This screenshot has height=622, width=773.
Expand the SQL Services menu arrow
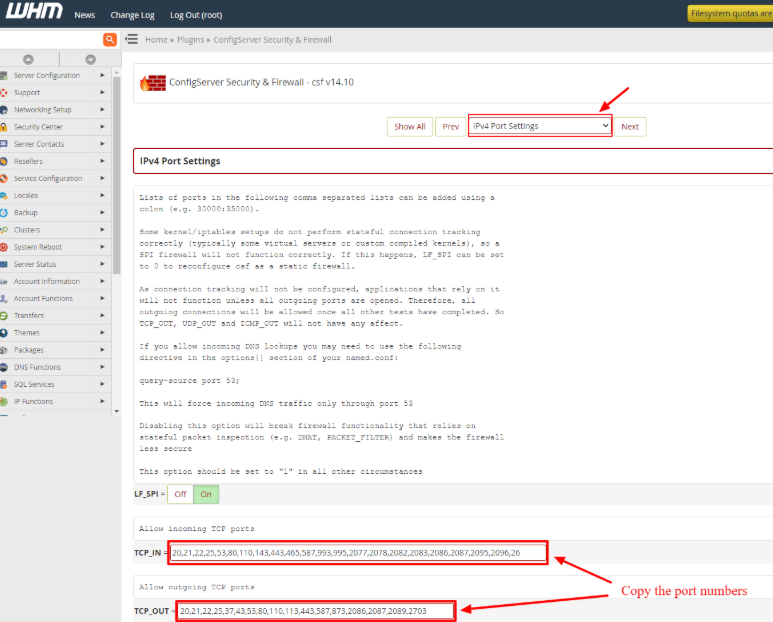point(103,384)
